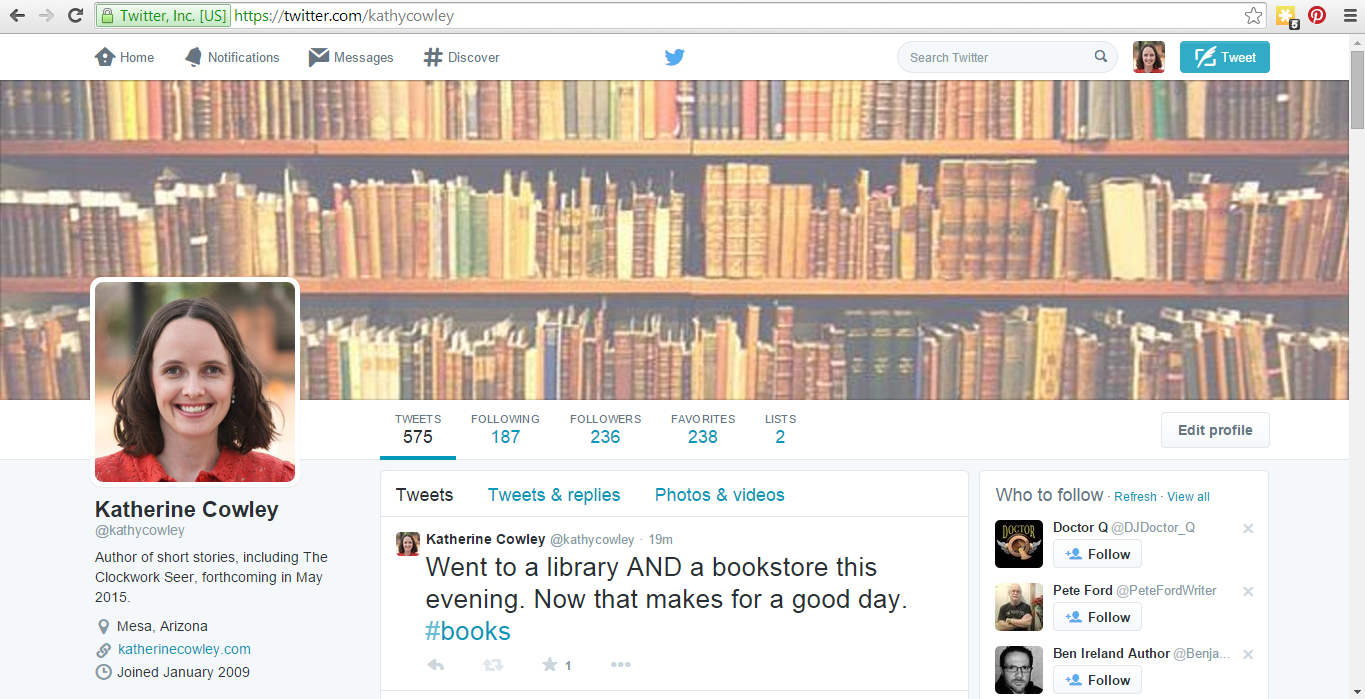This screenshot has height=699, width=1365.
Task: Click Katherine Cowley name in tweet
Action: [x=486, y=539]
